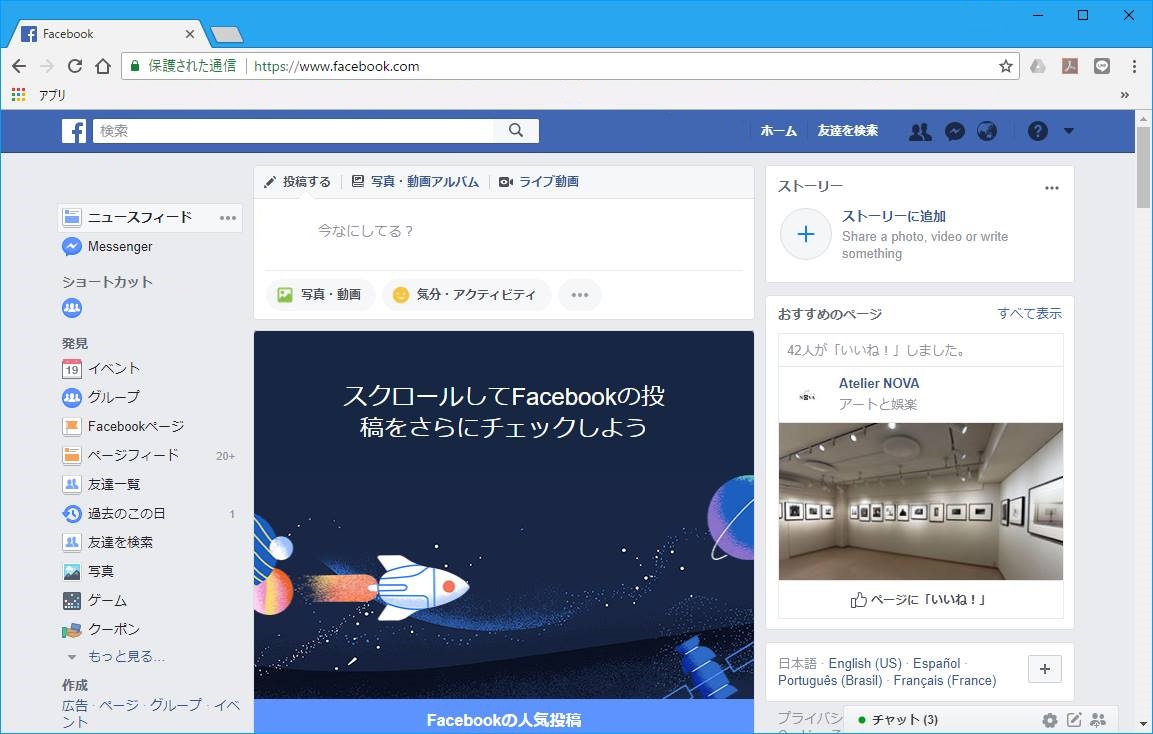The height and width of the screenshot is (734, 1153).
Task: Click ホーム in the top navigation
Action: (x=778, y=131)
